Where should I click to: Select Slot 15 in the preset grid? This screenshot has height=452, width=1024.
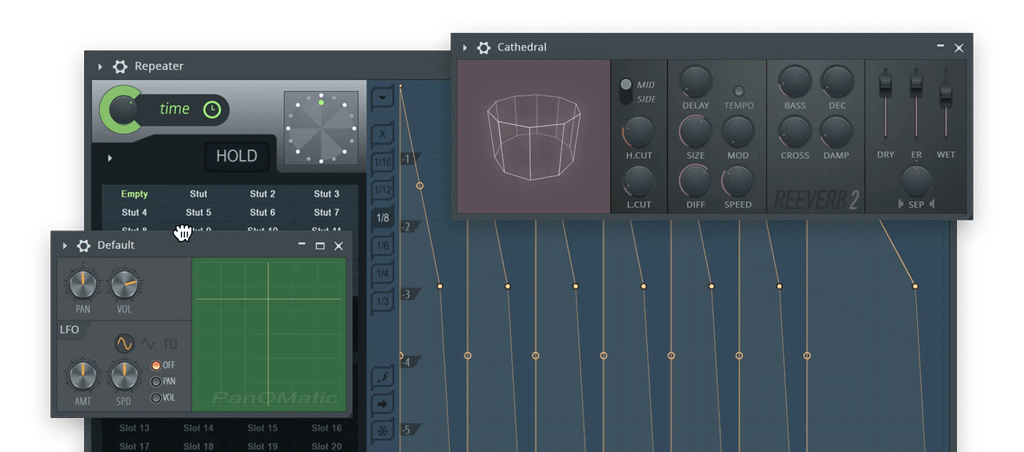263,428
